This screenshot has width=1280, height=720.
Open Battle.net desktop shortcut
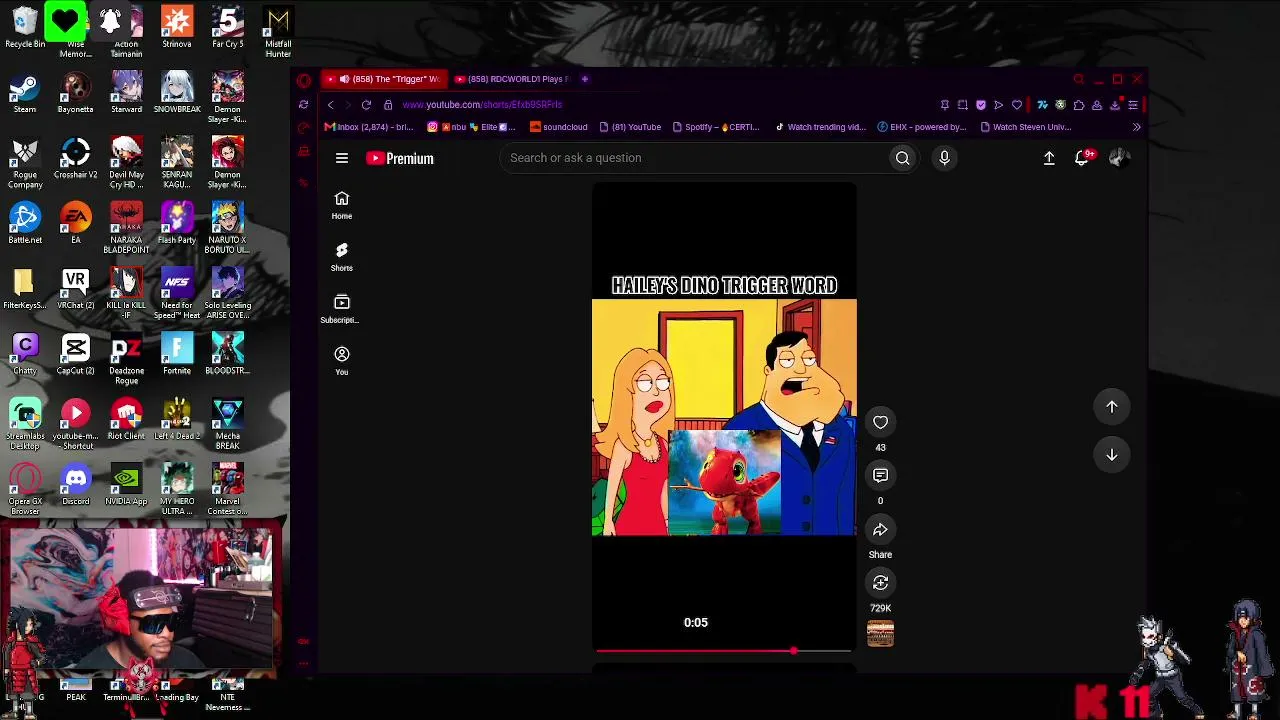tap(25, 224)
